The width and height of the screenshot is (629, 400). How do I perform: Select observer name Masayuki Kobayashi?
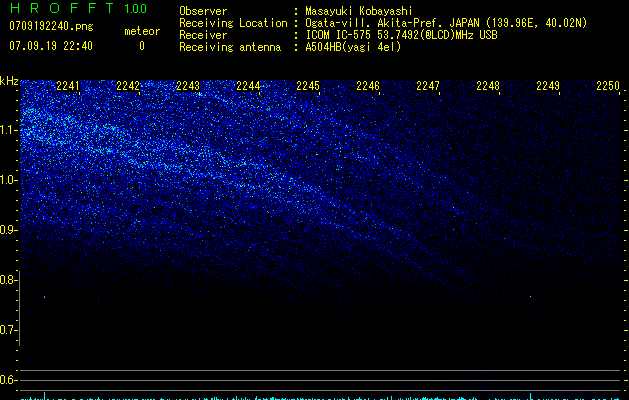tap(359, 11)
